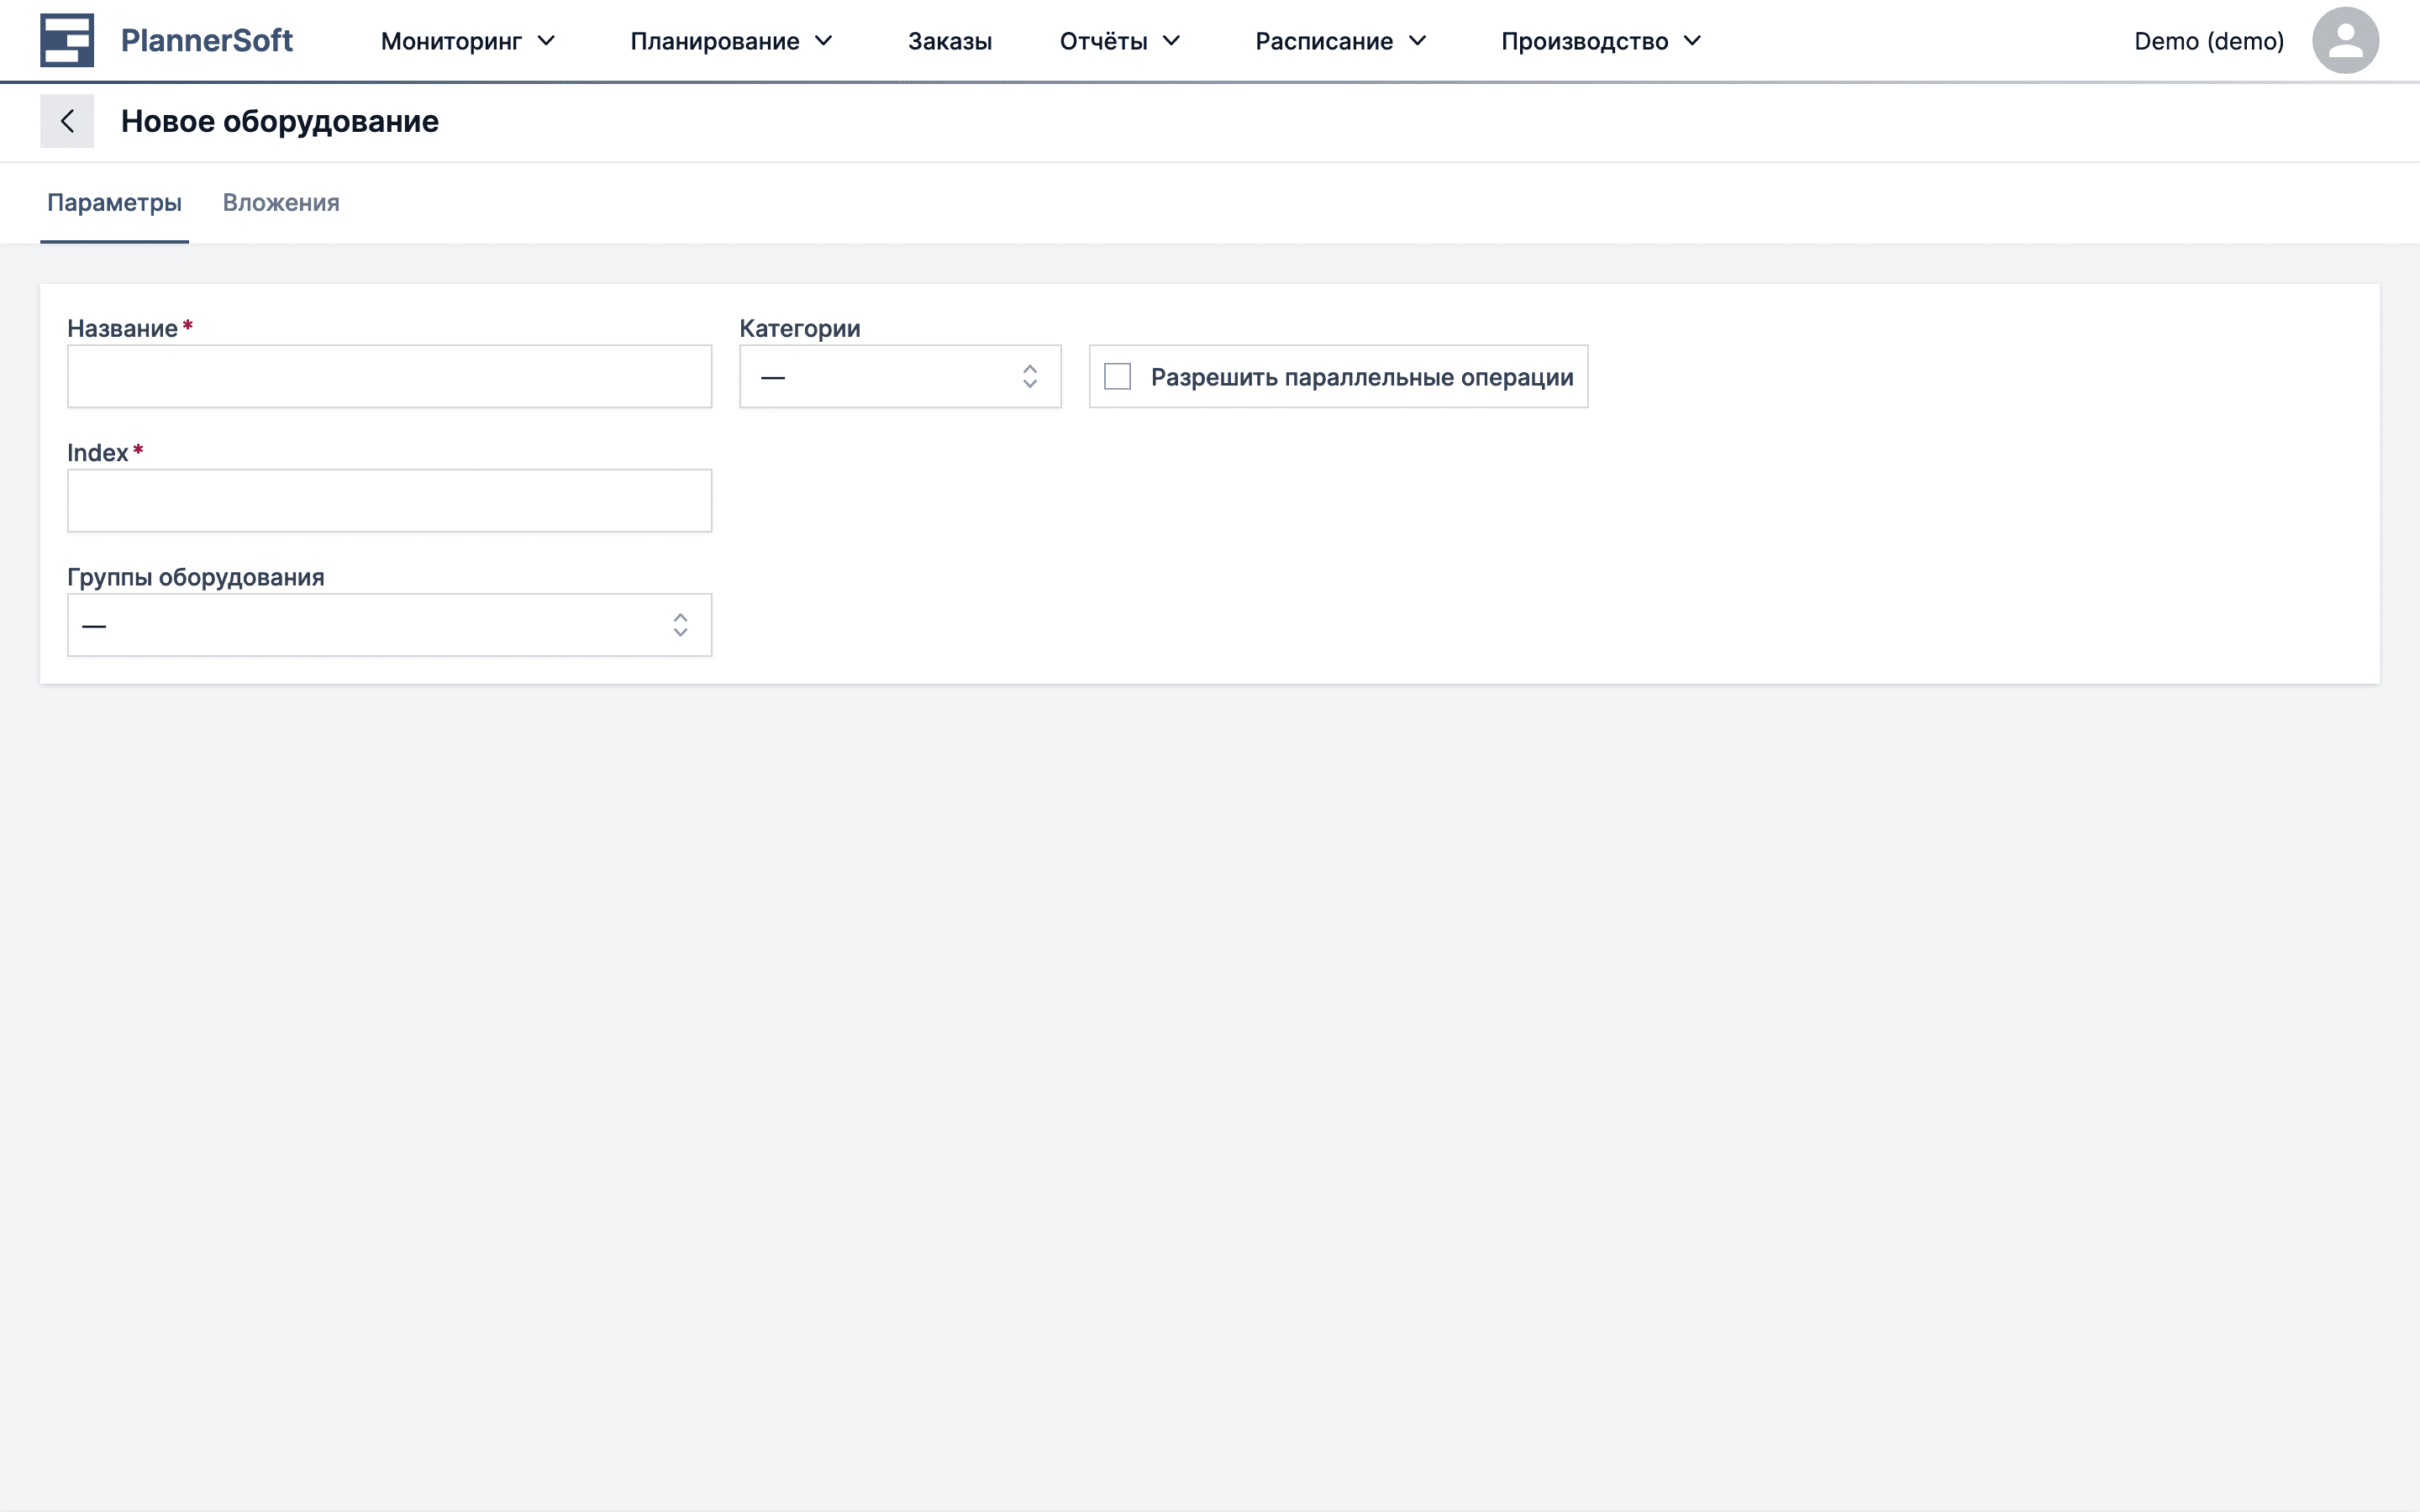Image resolution: width=2420 pixels, height=1512 pixels.
Task: Expand the Мониторинг menu chevron
Action: tap(546, 41)
